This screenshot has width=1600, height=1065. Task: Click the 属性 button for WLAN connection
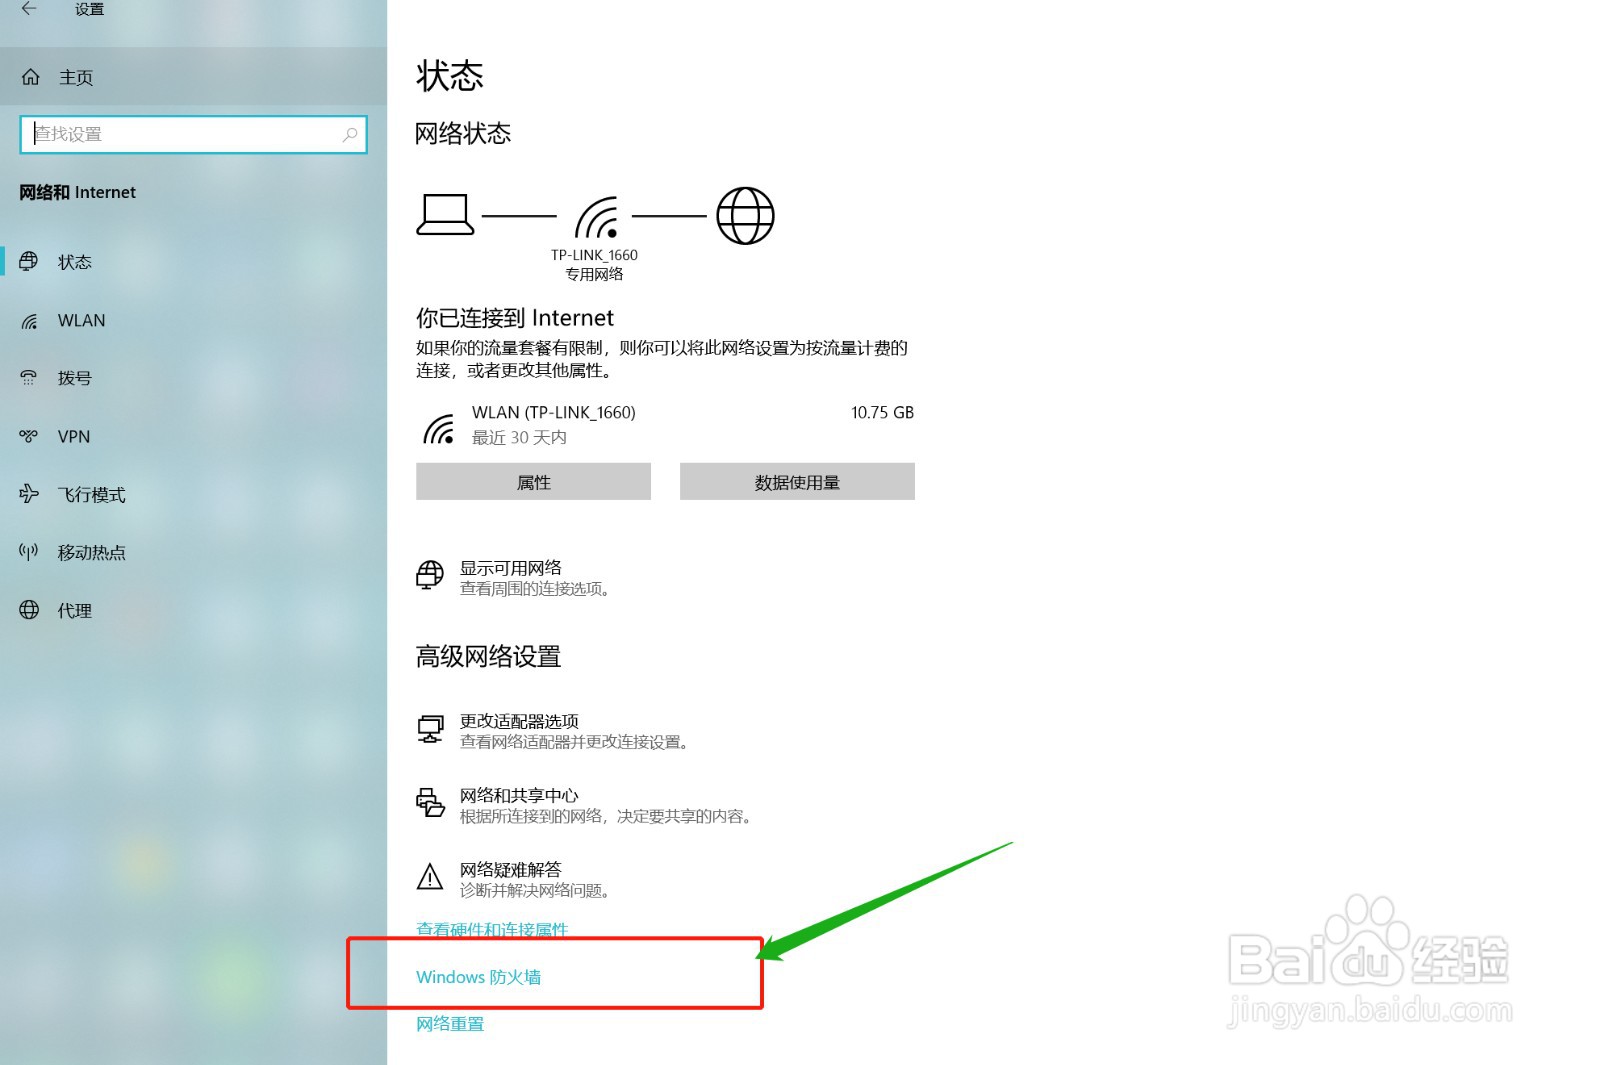click(533, 481)
